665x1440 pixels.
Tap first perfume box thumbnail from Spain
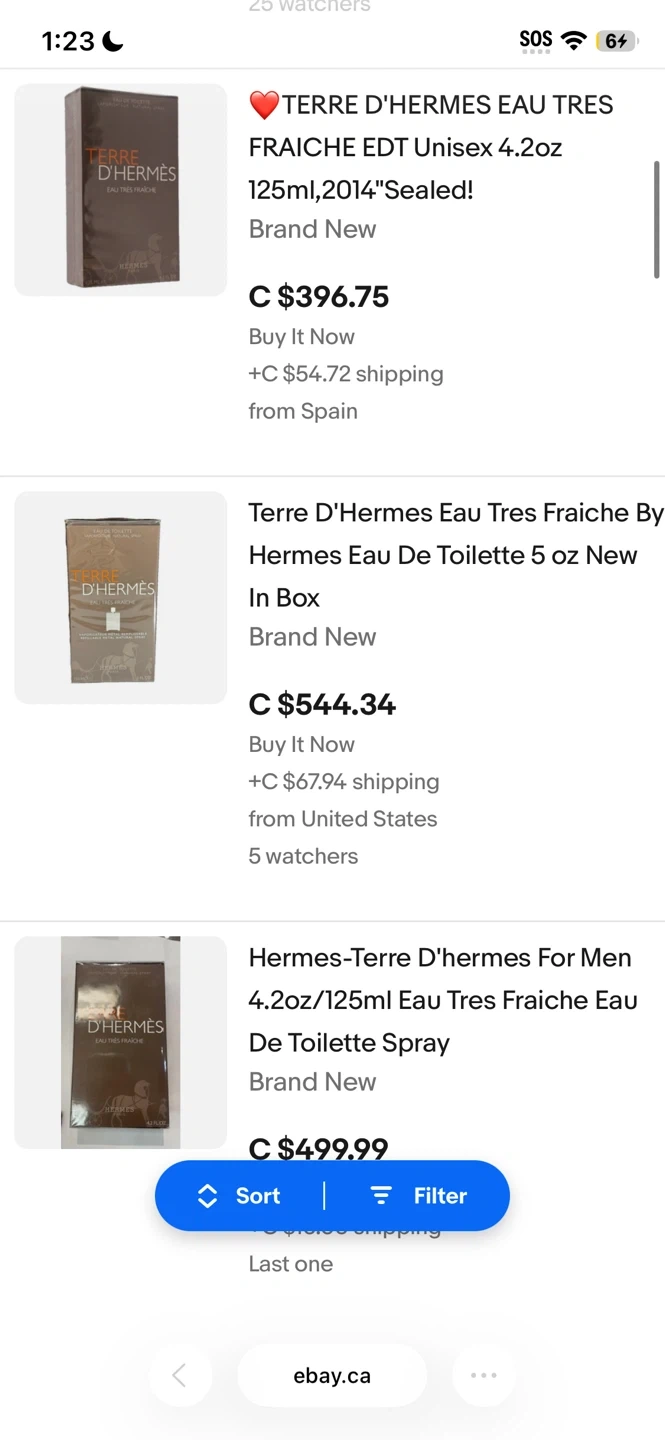coord(121,190)
